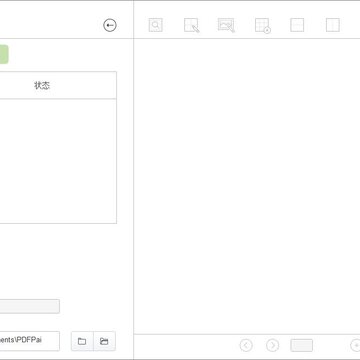Open the output directory with open folder icon
The width and height of the screenshot is (360, 360).
point(104,341)
